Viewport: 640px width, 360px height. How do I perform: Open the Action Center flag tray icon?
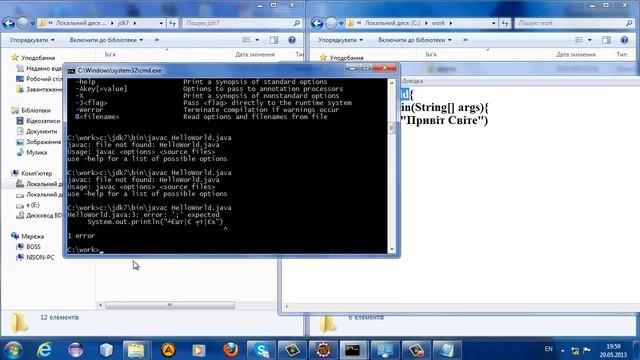tap(587, 350)
